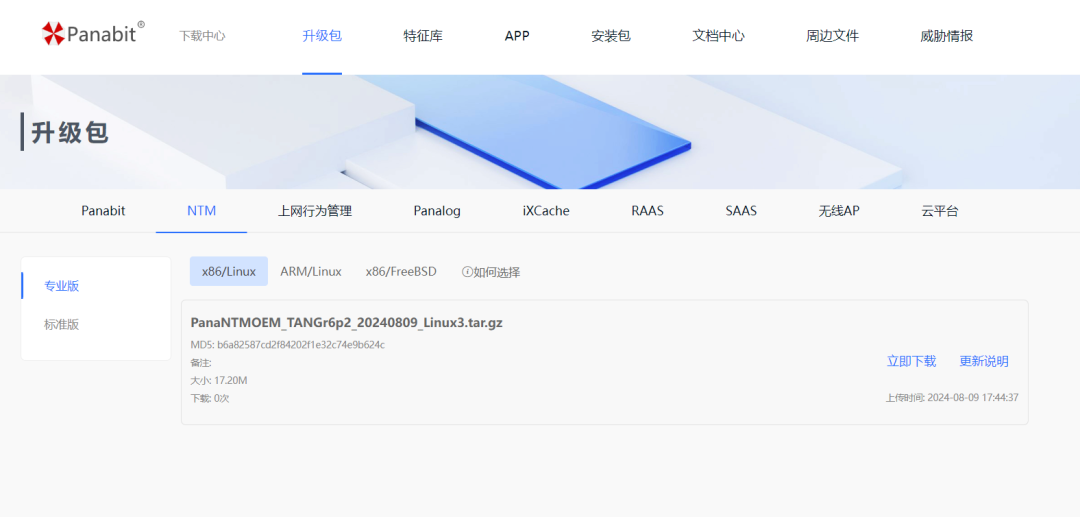The image size is (1080, 517).
Task: Select 标准版 in the sidebar
Action: (62, 324)
